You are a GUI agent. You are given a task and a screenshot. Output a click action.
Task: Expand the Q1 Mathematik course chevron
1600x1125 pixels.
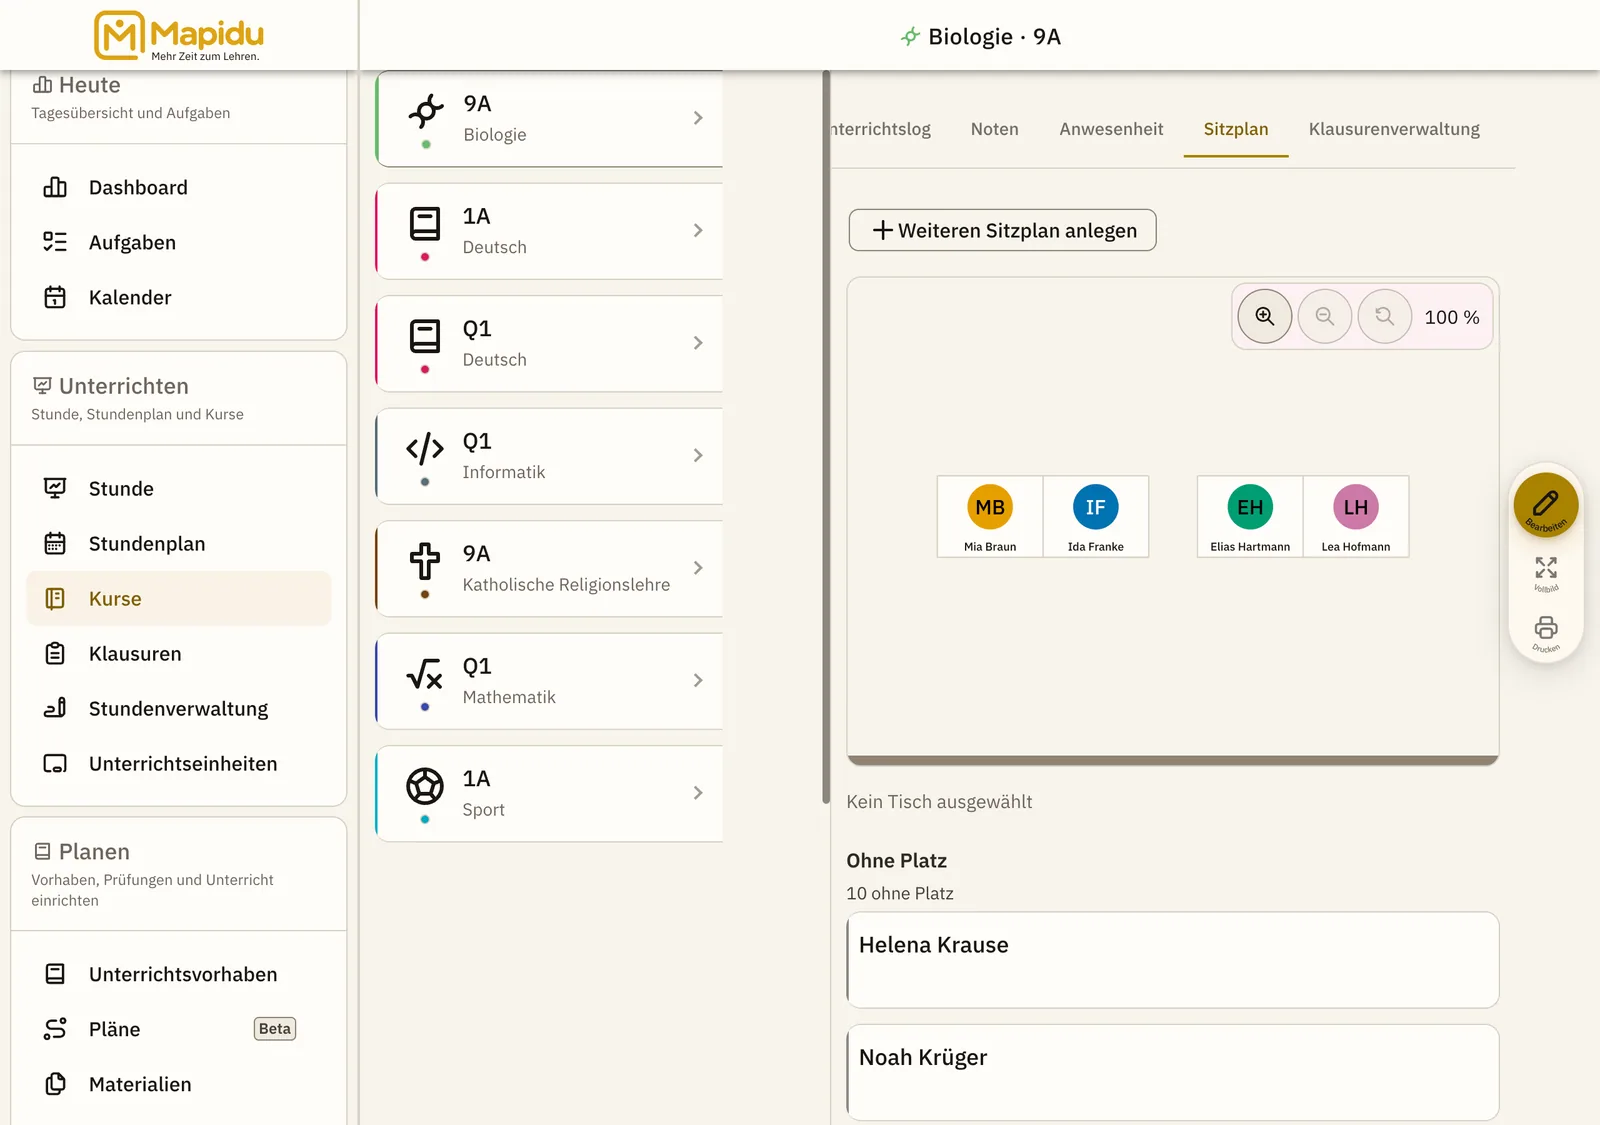698,681
